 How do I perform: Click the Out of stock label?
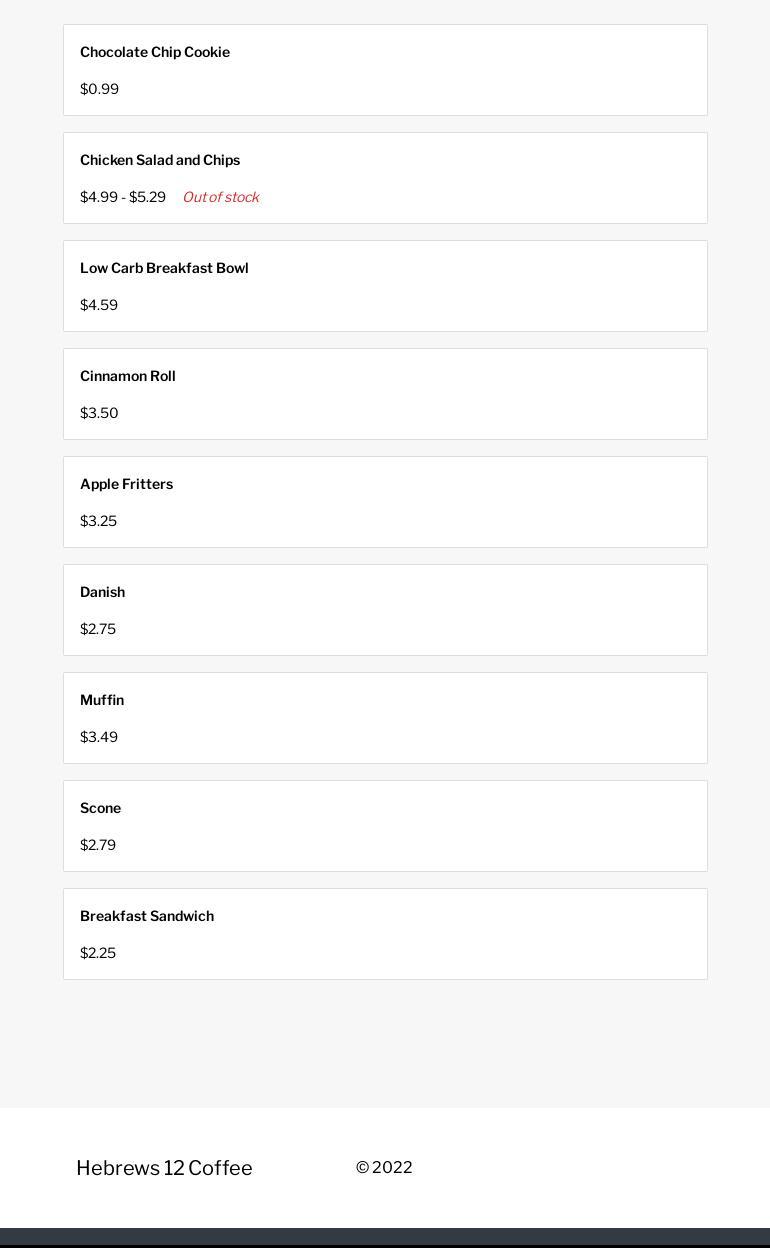[220, 197]
